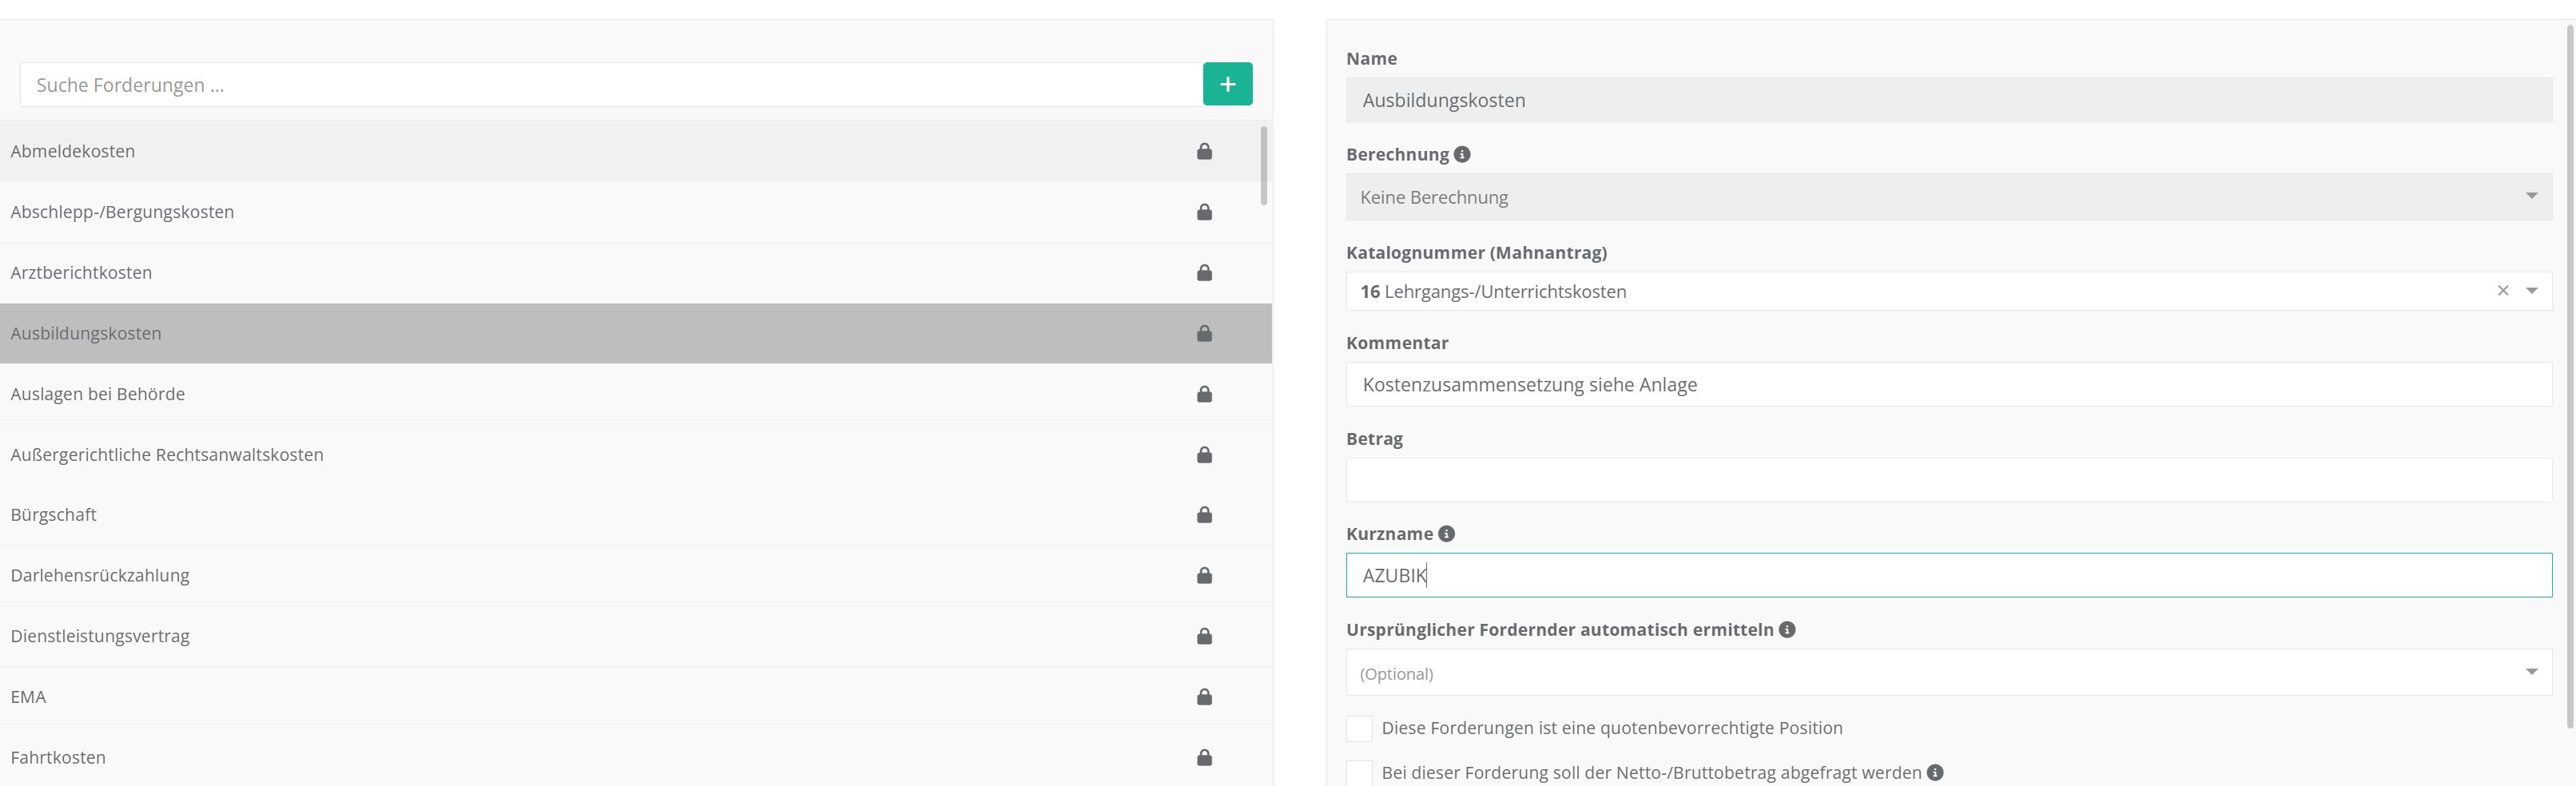
Task: Expand Katalognummer Lehrgangs-/Unterrichtskosten dropdown
Action: [2532, 291]
